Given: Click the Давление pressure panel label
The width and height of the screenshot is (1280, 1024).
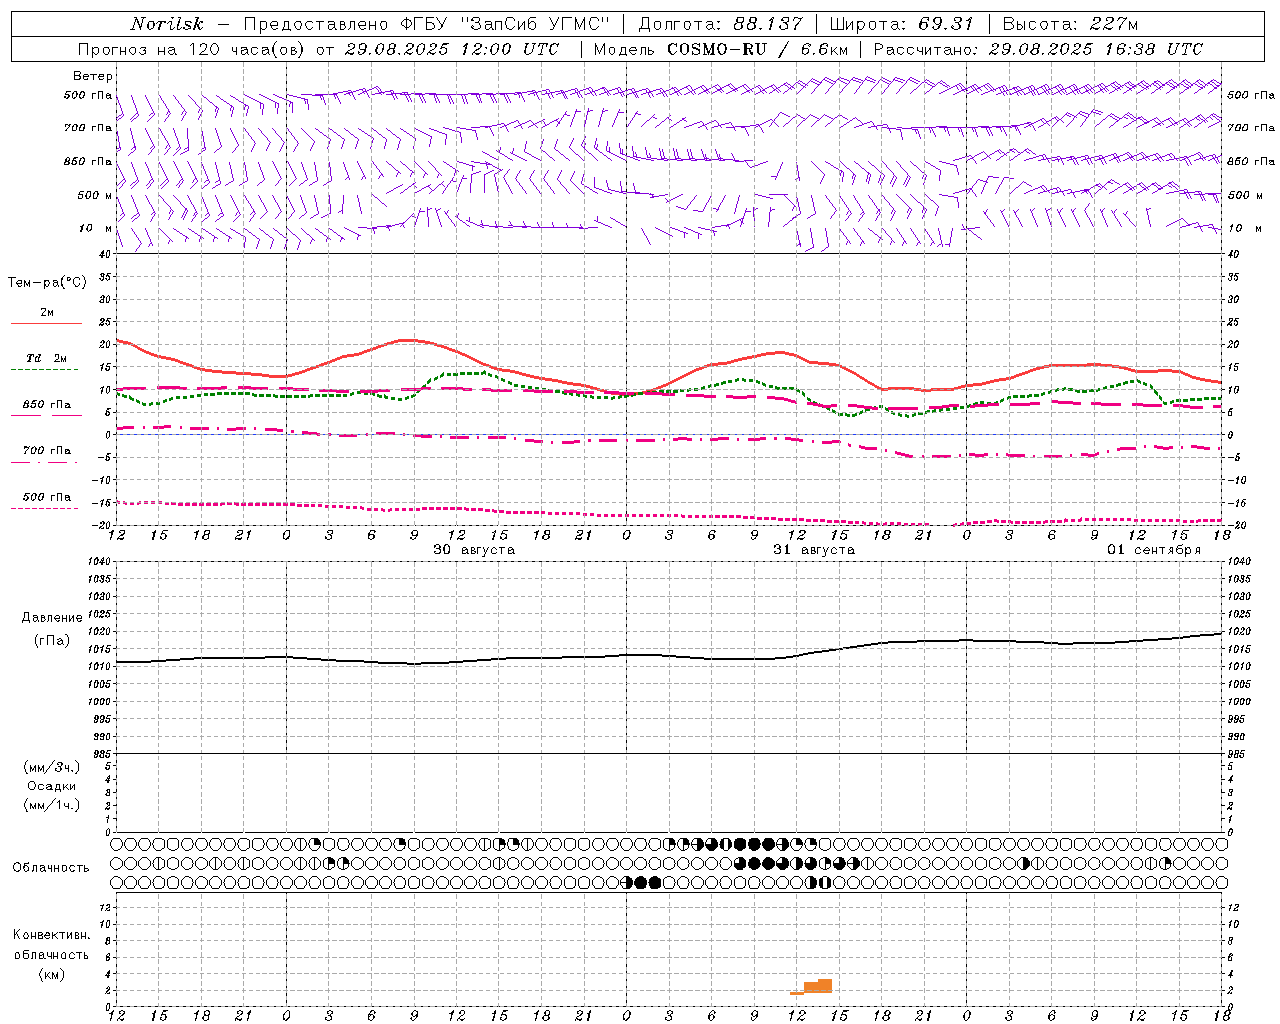Looking at the screenshot, I should 52,618.
